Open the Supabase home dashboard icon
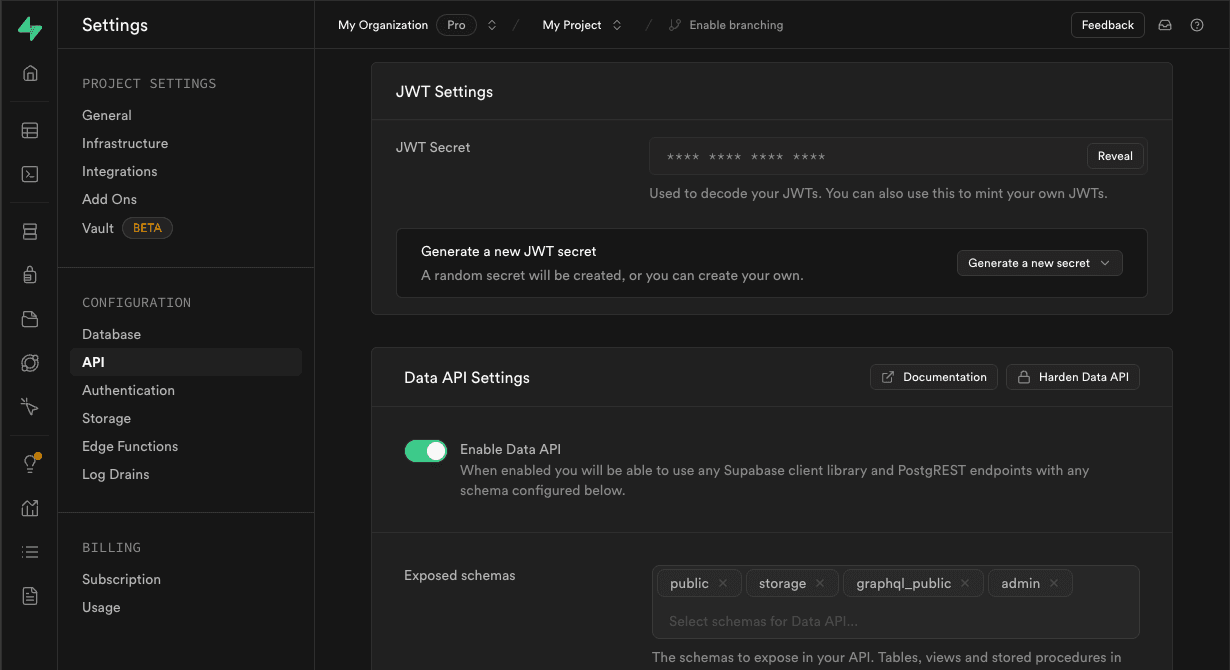The height and width of the screenshot is (670, 1230). click(29, 73)
